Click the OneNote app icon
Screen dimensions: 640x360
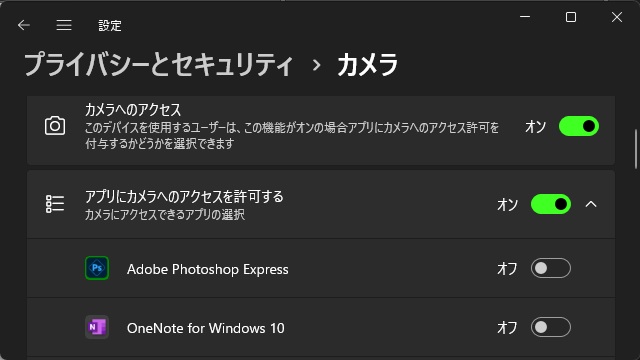coord(97,327)
